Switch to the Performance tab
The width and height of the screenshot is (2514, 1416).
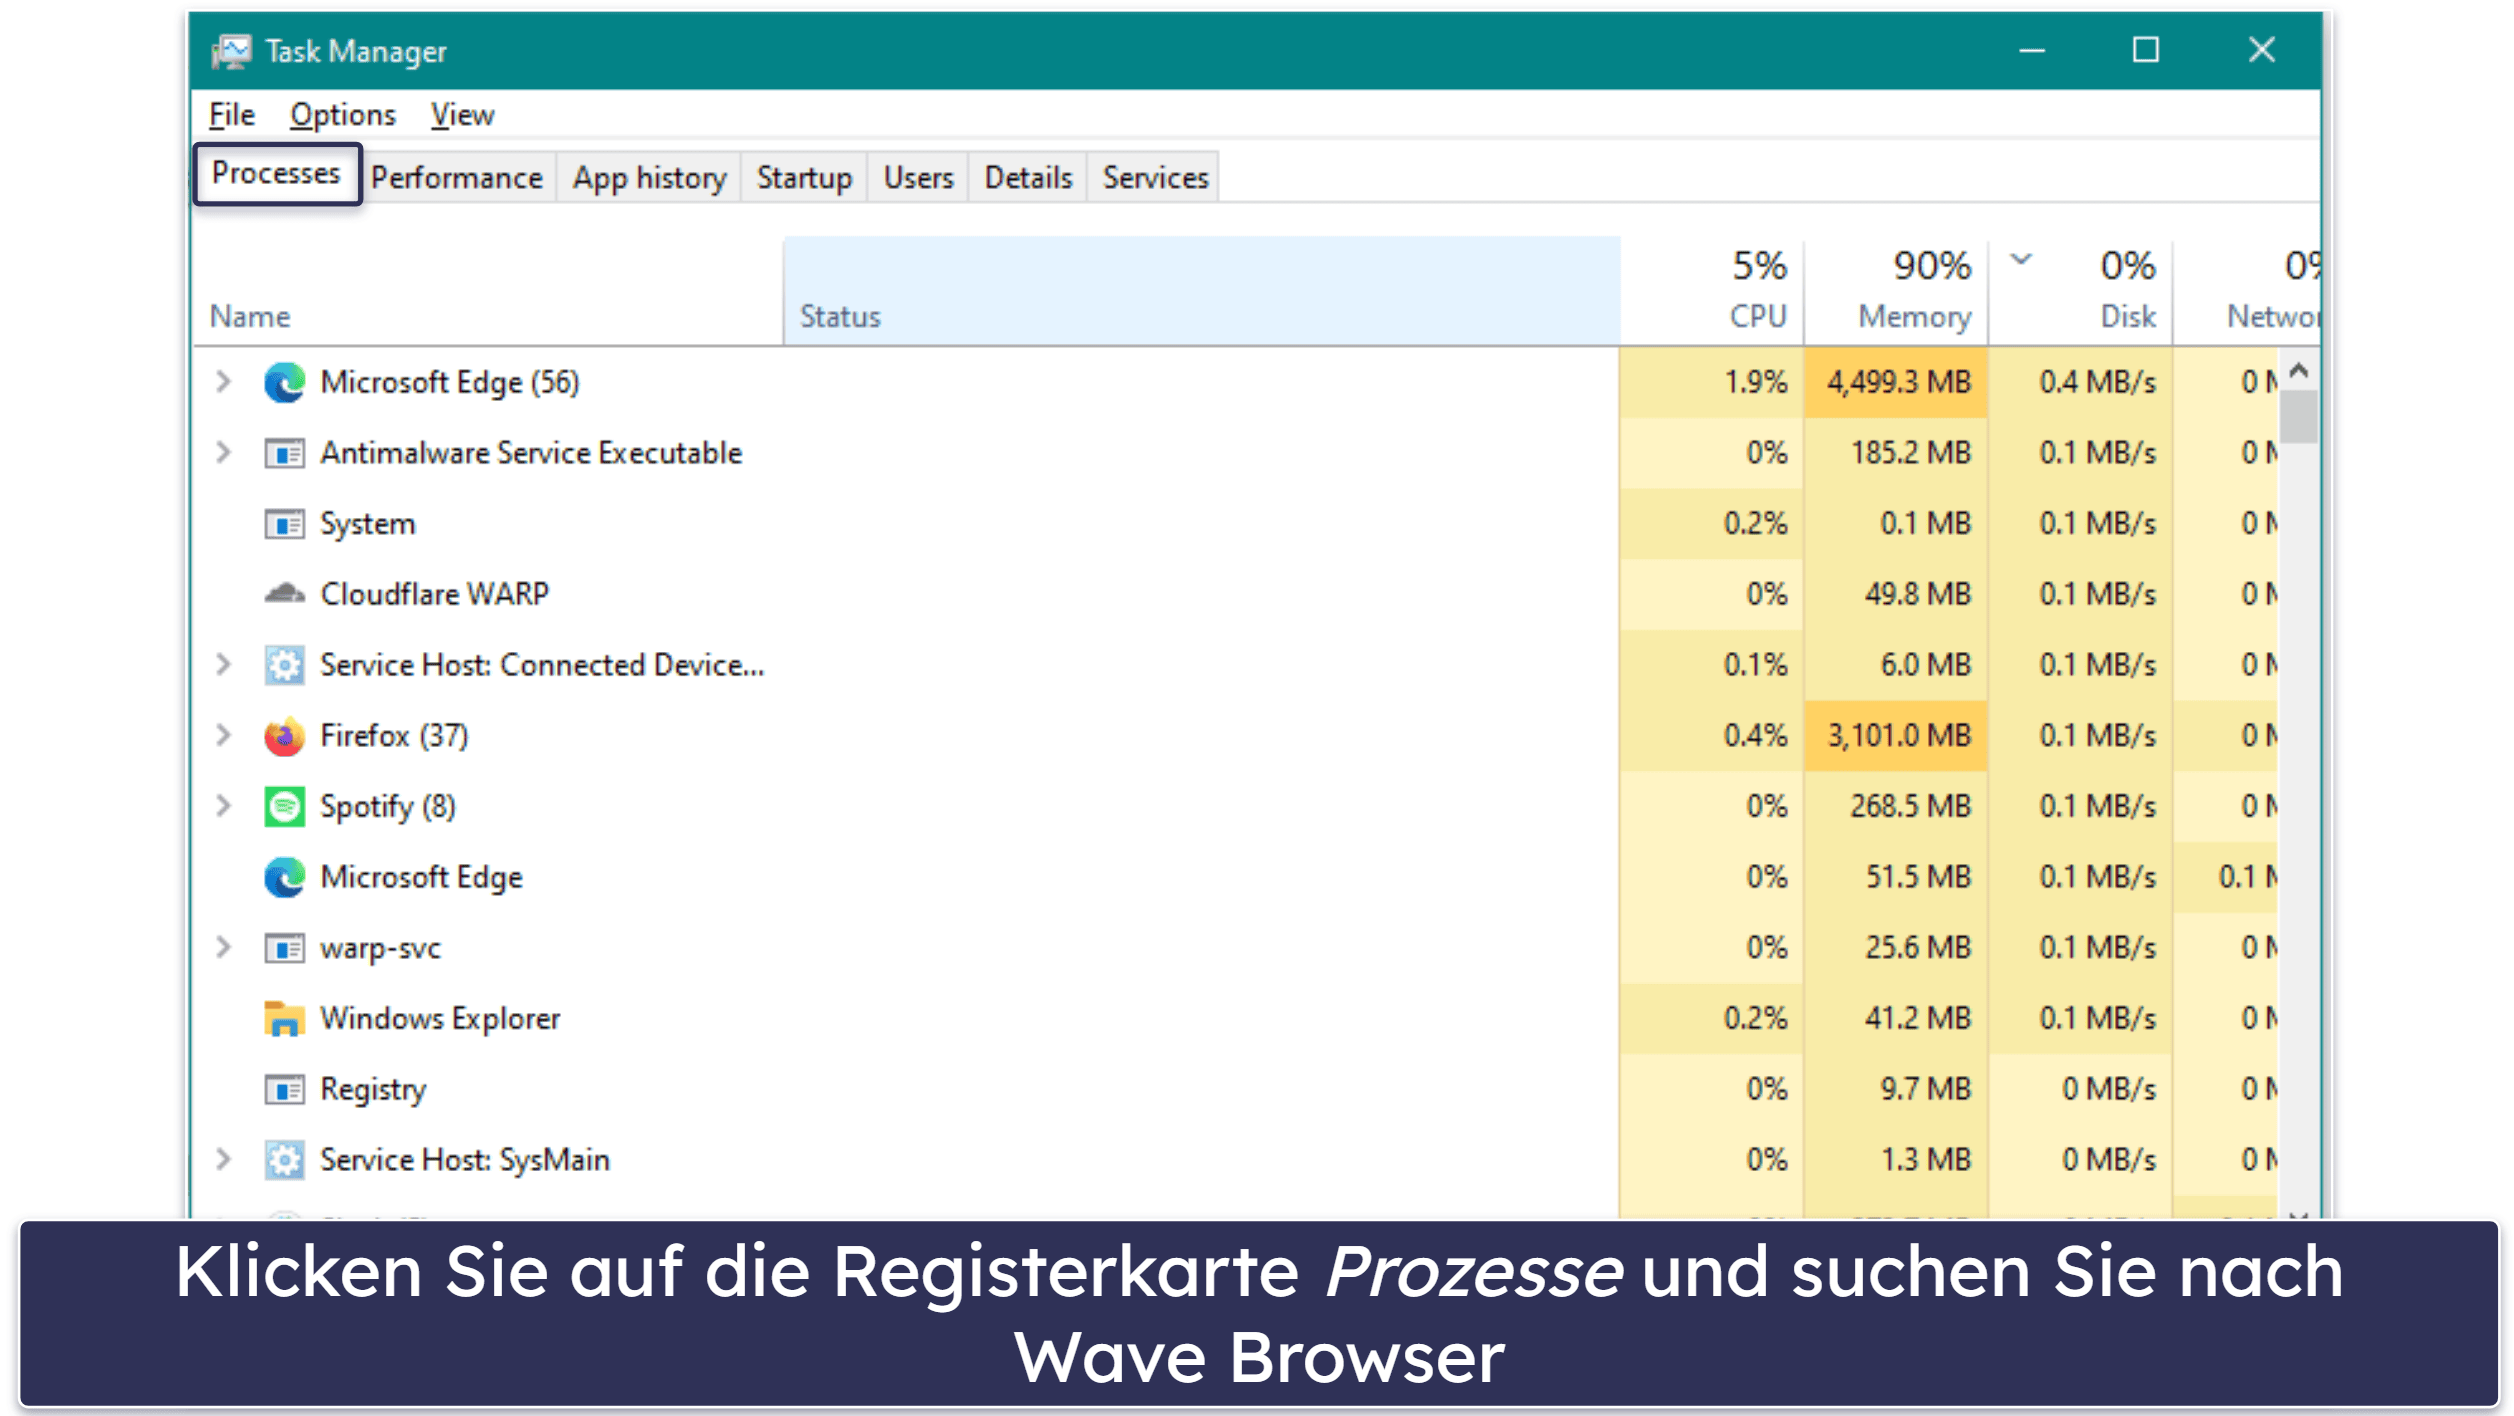(457, 178)
